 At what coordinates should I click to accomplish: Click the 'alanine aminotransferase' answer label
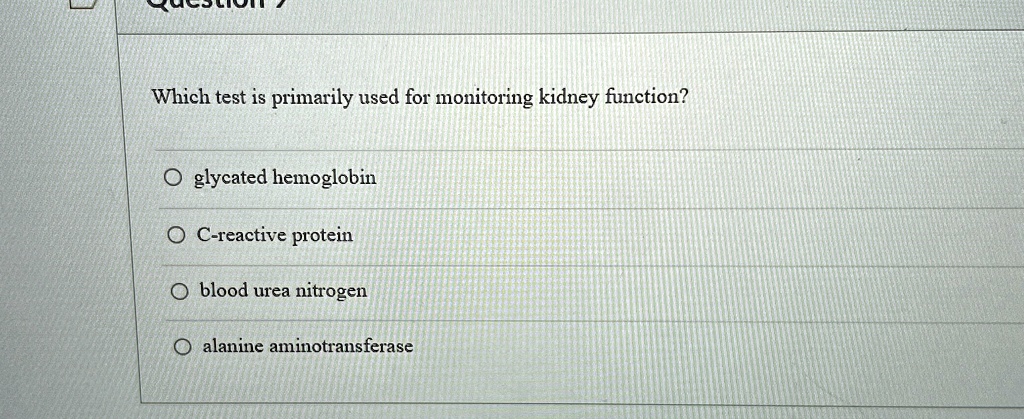(x=308, y=345)
